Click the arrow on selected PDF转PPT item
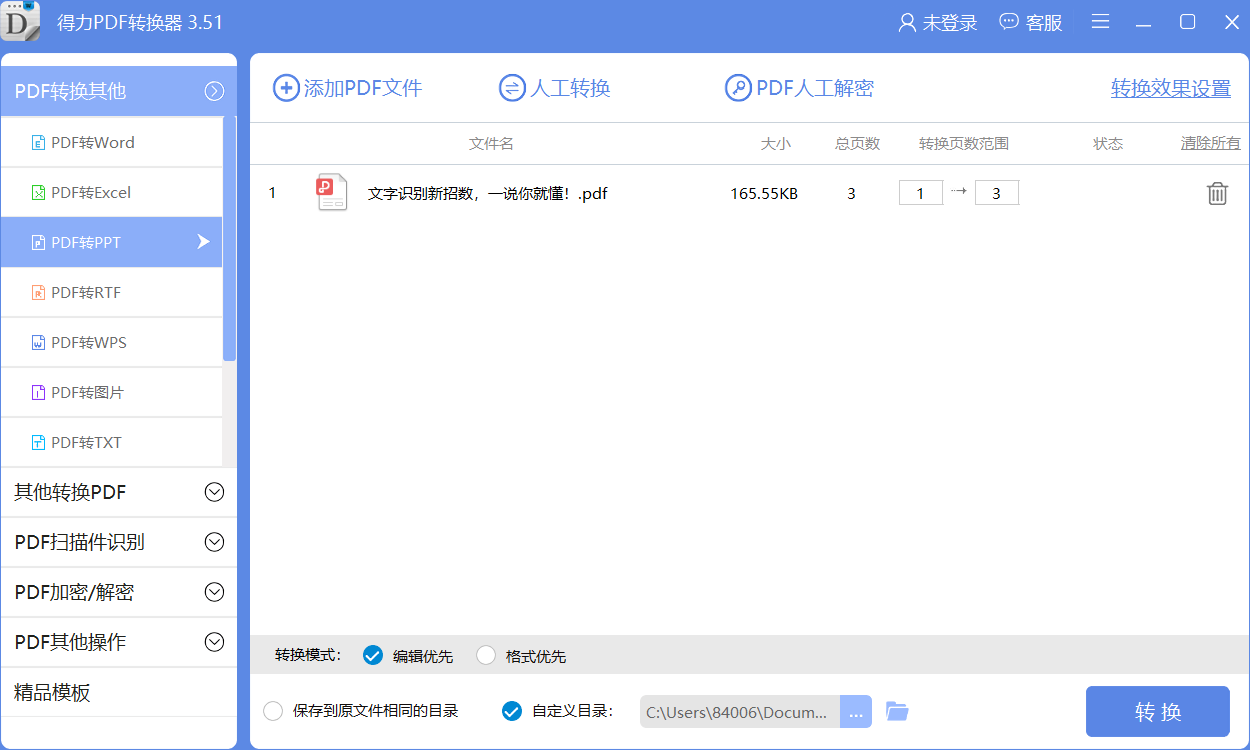 tap(203, 242)
